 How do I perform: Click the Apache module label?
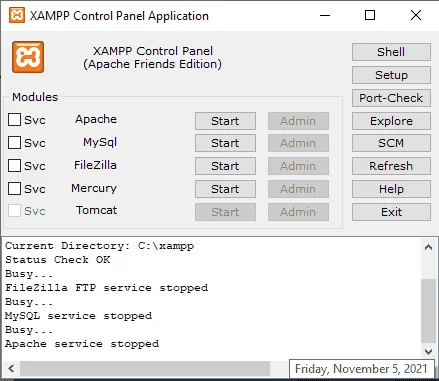96,119
